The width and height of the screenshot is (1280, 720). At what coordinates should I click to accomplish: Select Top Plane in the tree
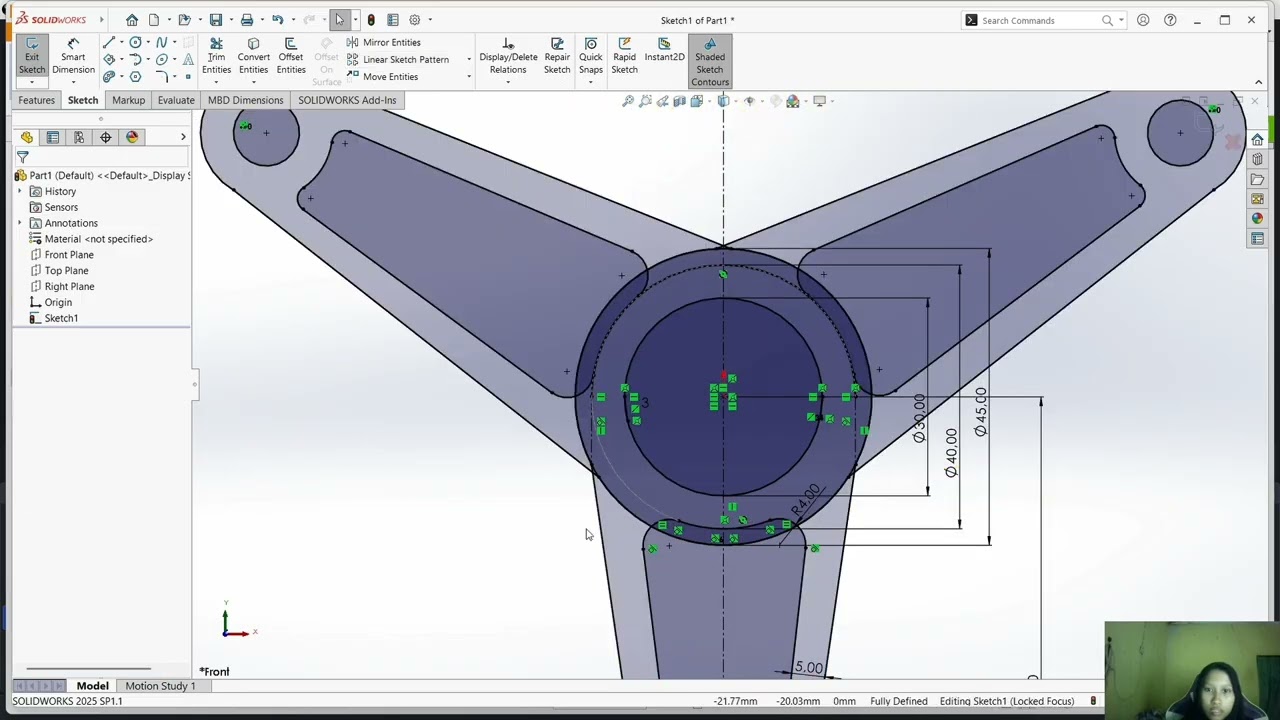[x=66, y=271]
